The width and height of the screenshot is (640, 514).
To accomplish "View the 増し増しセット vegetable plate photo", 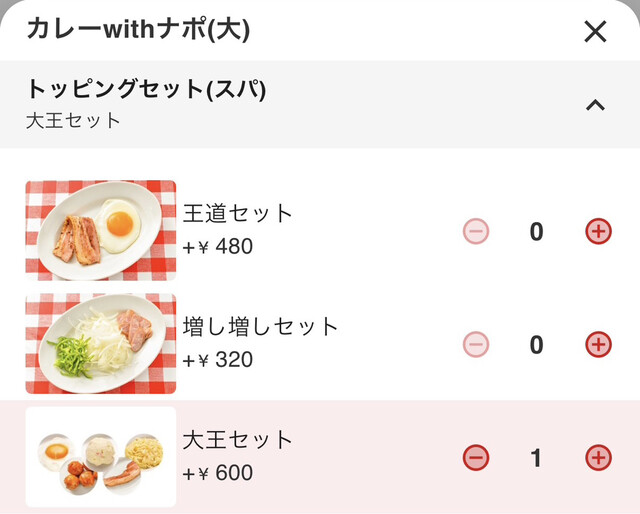I will tap(101, 343).
